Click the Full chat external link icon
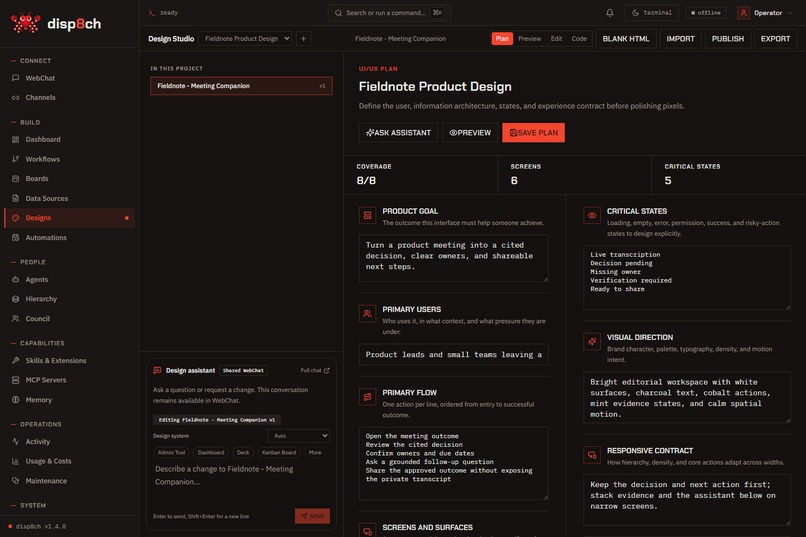This screenshot has width=806, height=537. 326,370
